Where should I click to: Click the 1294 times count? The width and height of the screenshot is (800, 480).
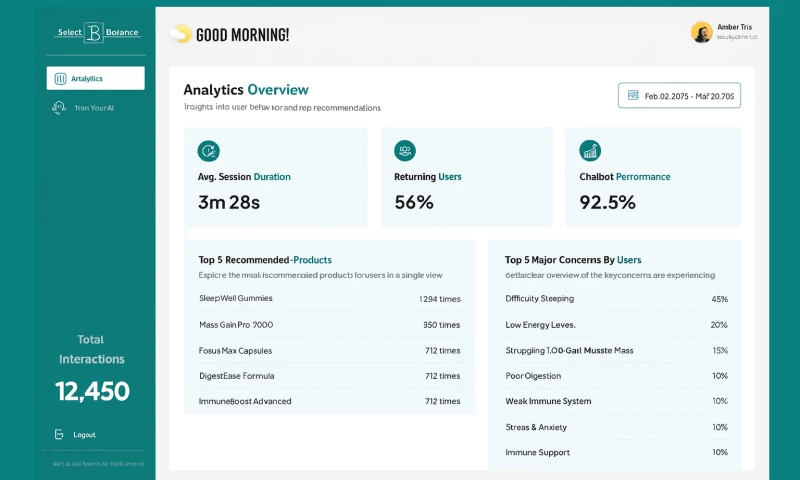440,299
